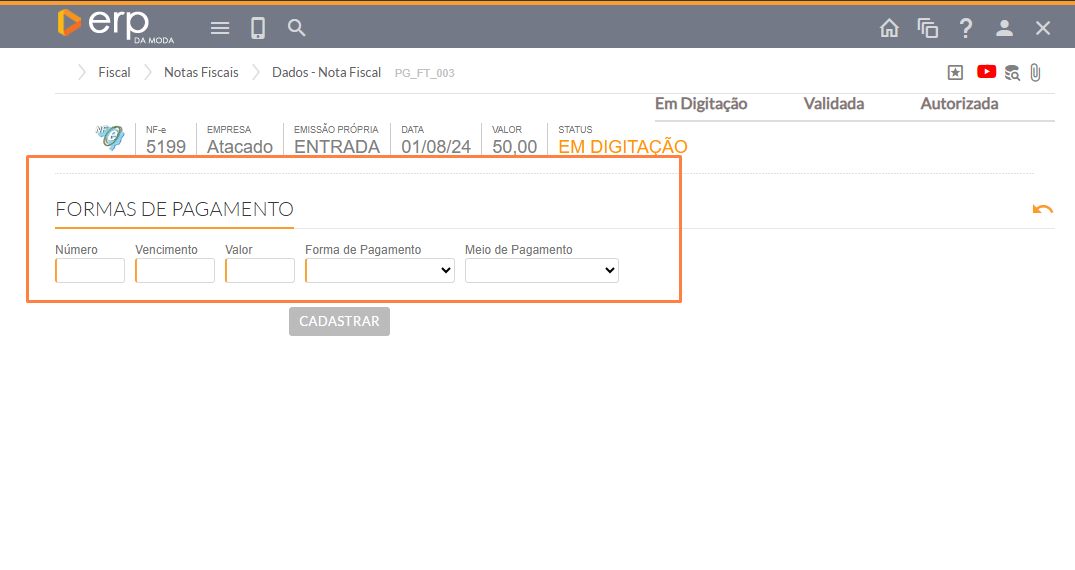
Task: Open attachments with the paperclip icon
Action: click(1036, 72)
